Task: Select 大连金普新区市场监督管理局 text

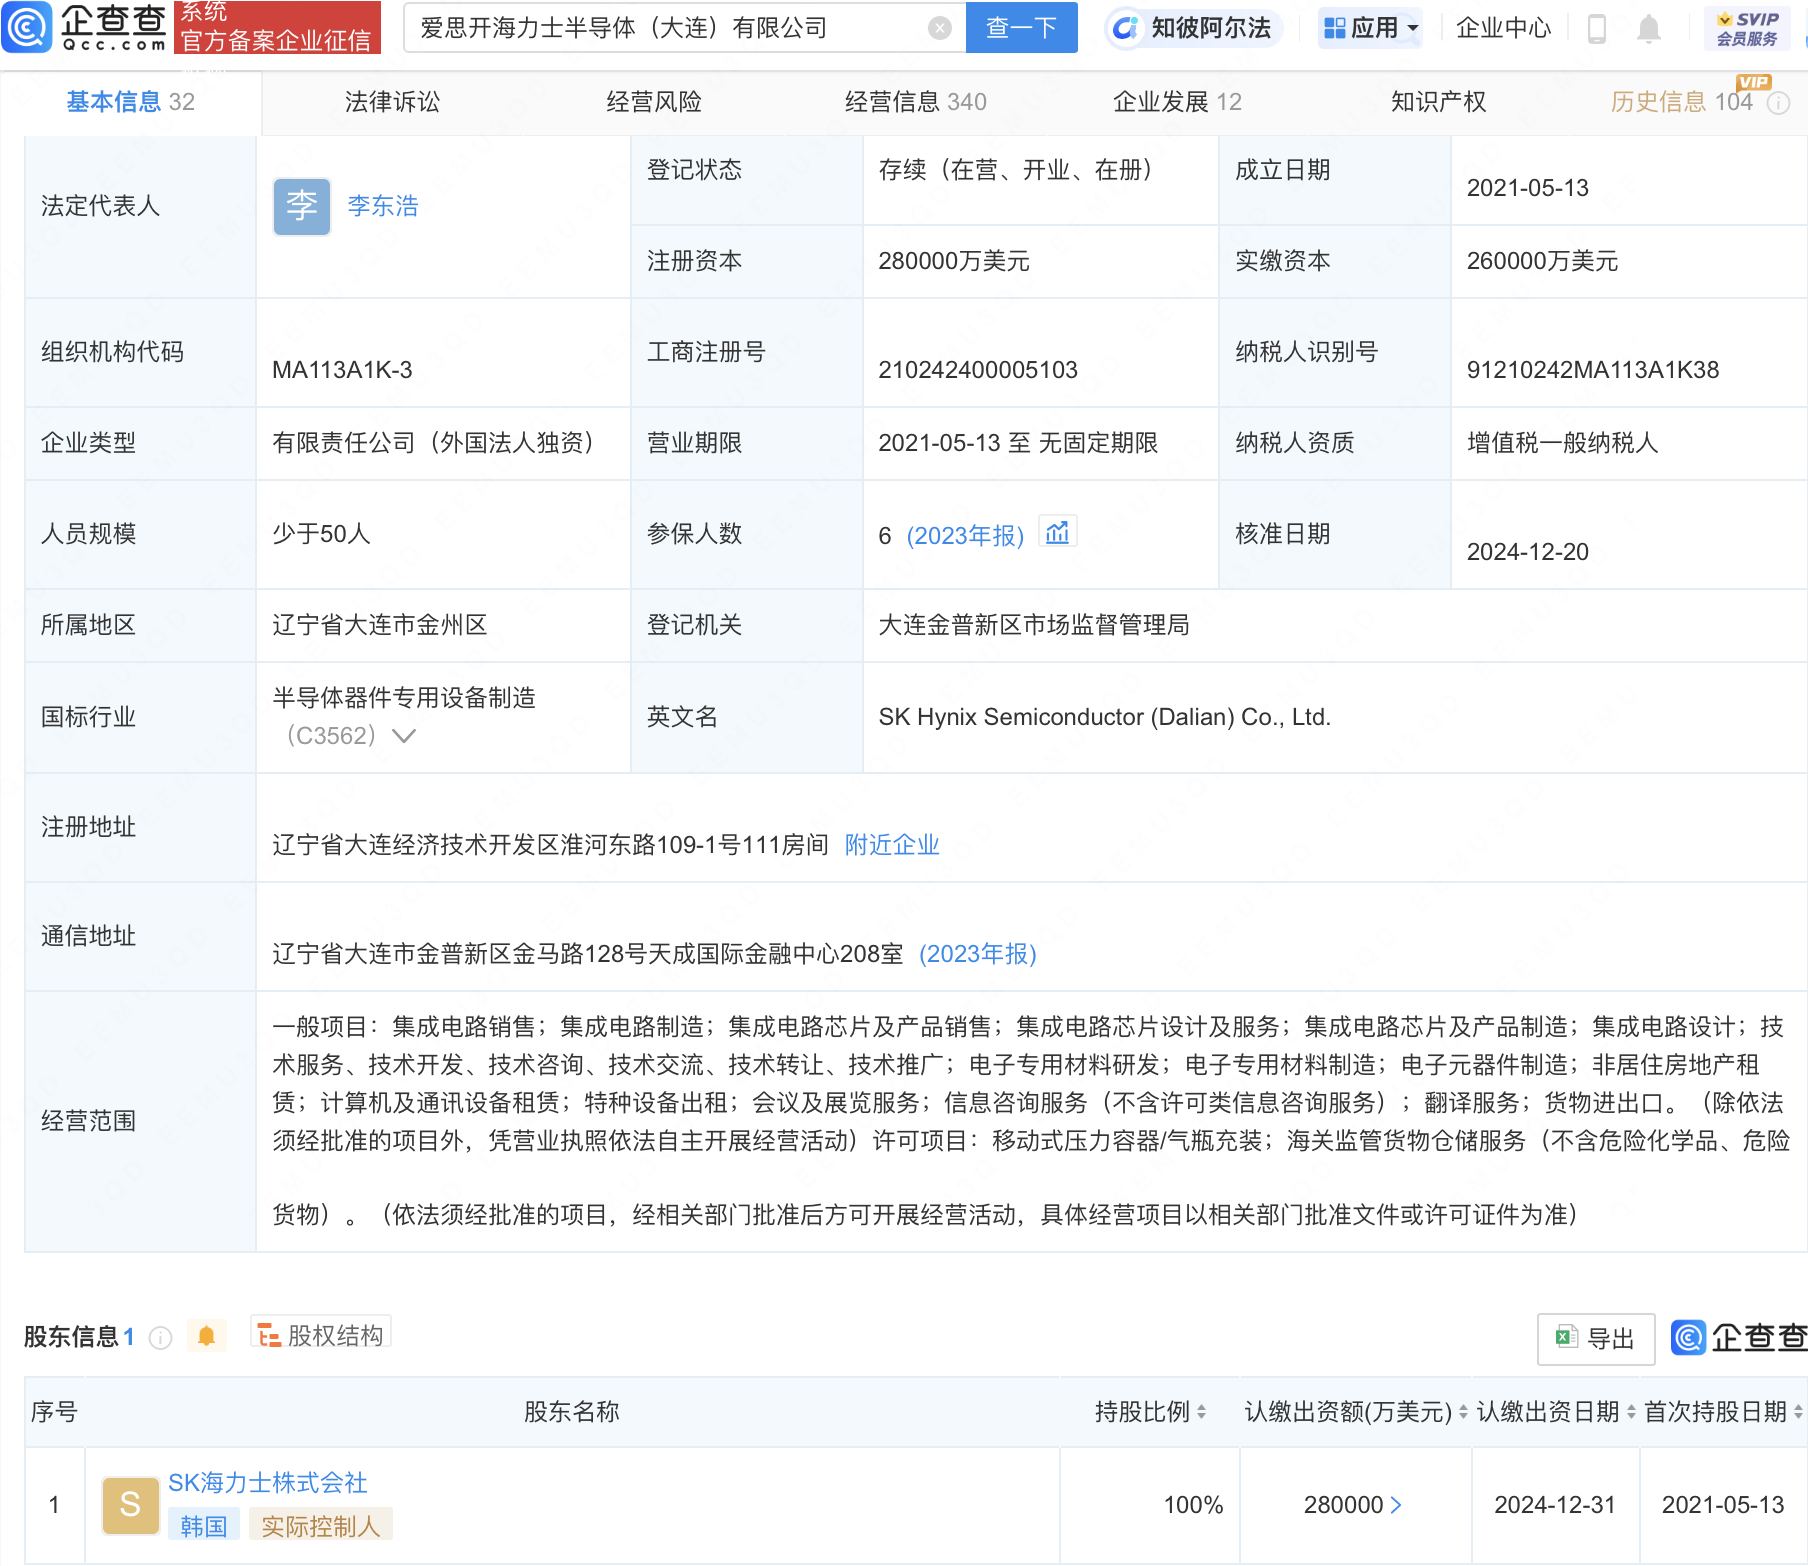Action: point(1033,625)
